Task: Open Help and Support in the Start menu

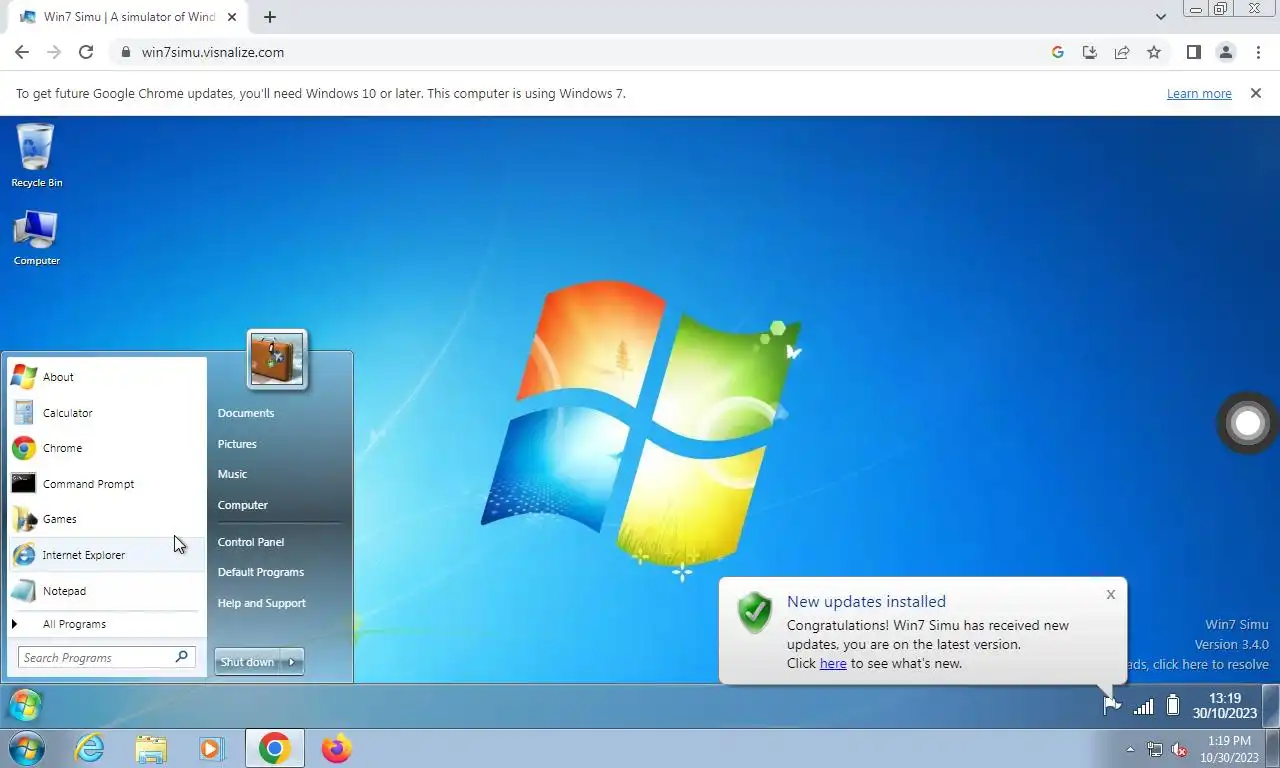Action: pyautogui.click(x=262, y=603)
